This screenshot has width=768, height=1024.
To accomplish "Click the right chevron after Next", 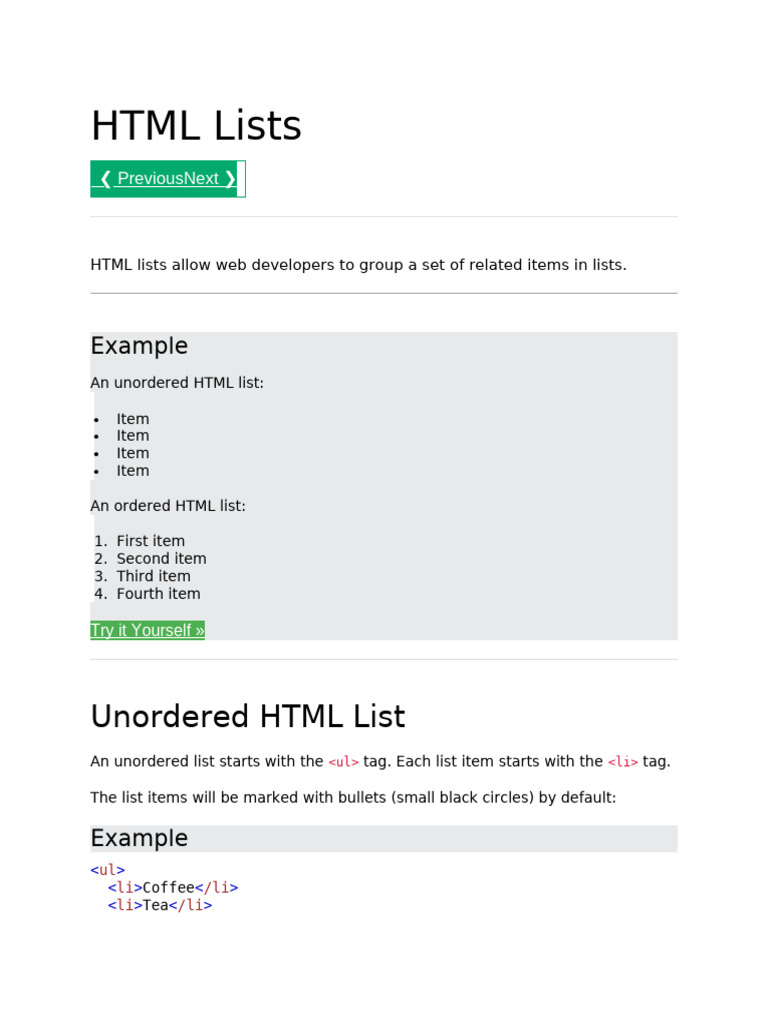I will pos(231,179).
